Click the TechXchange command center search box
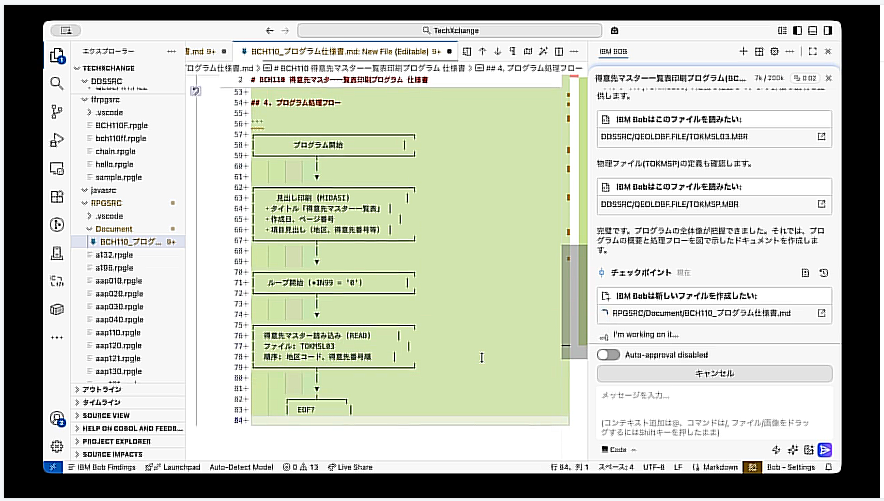884x501 pixels. tap(450, 30)
